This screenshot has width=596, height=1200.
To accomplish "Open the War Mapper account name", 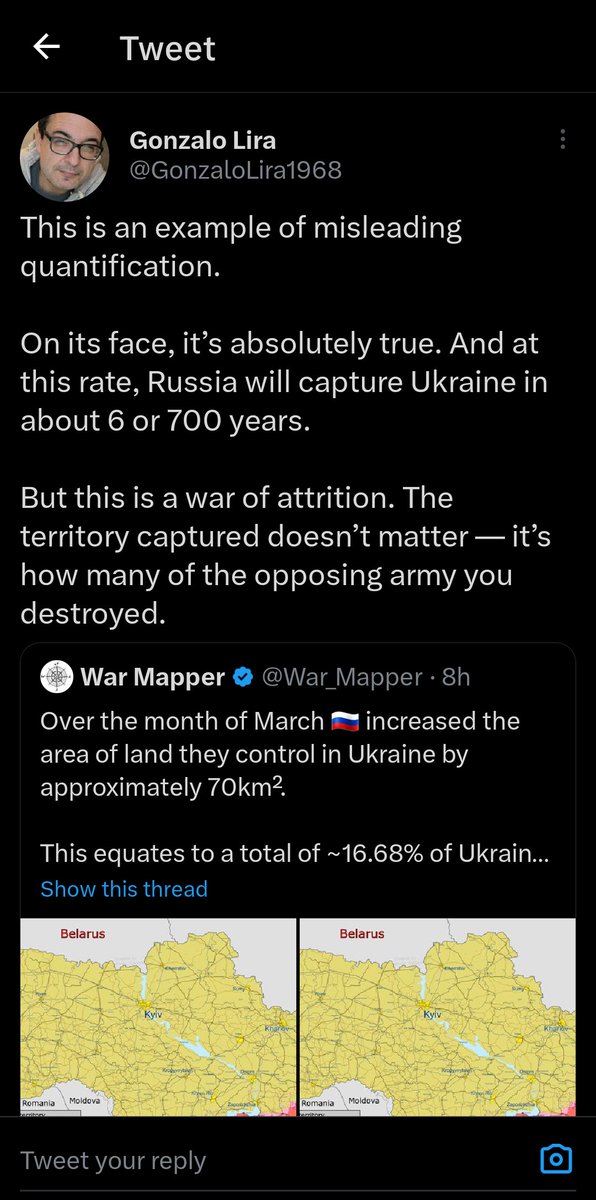I will (152, 677).
